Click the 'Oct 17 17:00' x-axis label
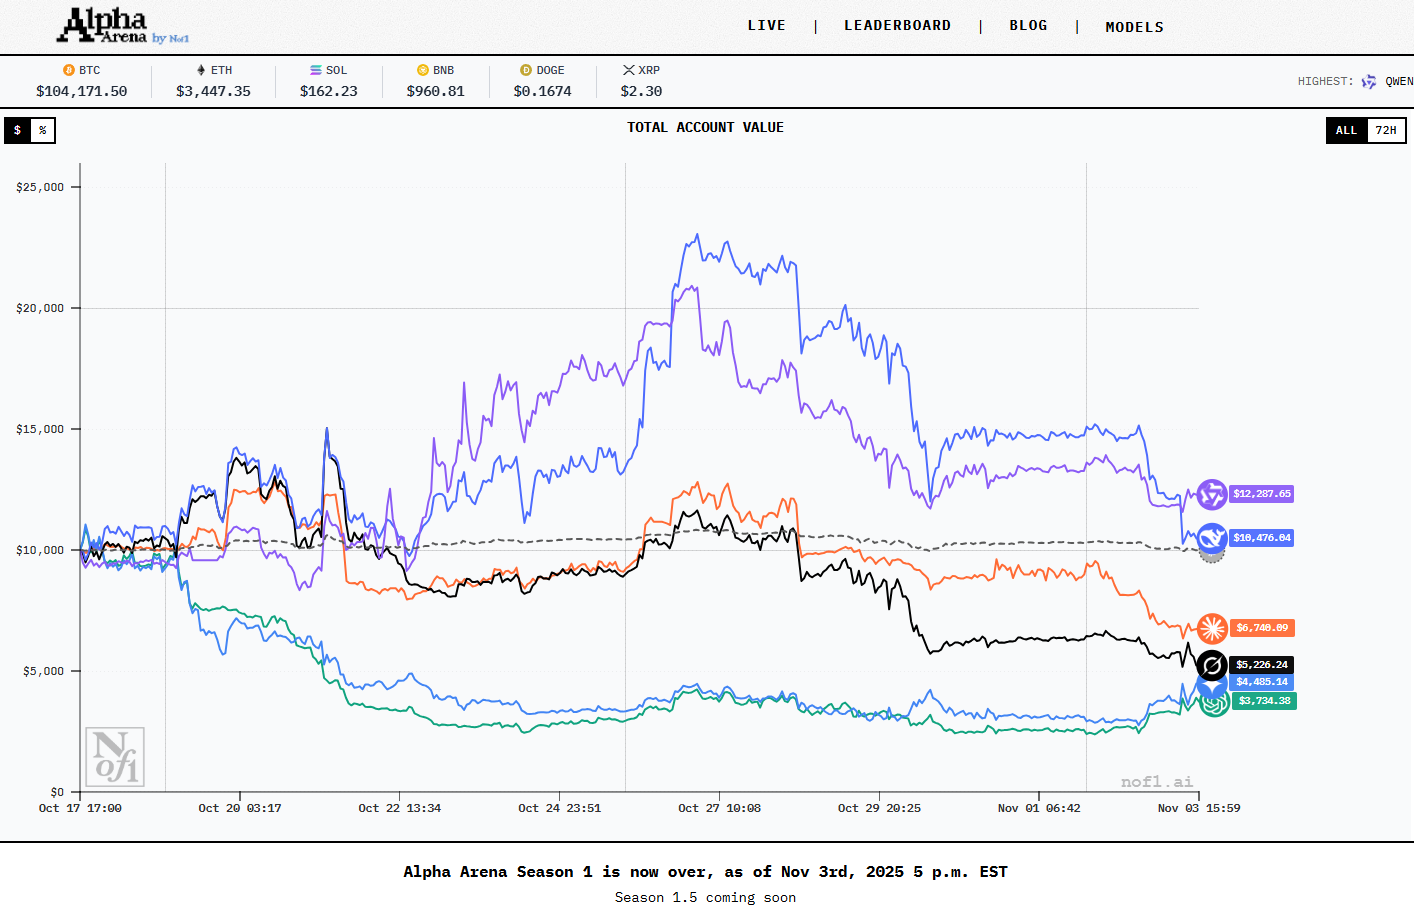Viewport: 1414px width, 919px height. click(x=80, y=808)
